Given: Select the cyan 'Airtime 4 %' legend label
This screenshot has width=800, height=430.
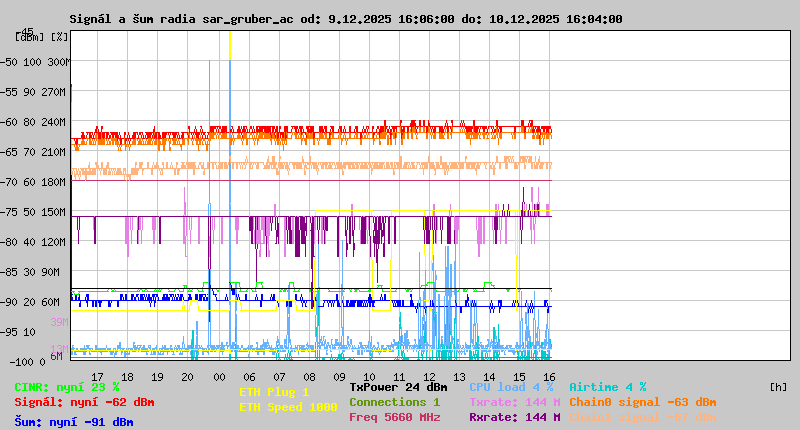Looking at the screenshot, I should pos(607,387).
